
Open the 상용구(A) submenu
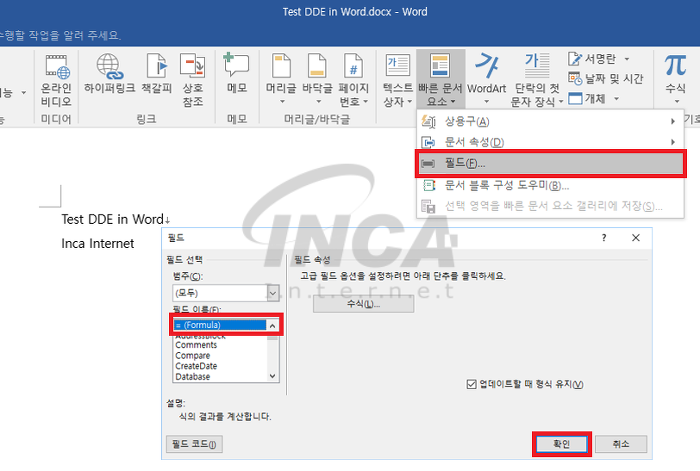click(550, 121)
